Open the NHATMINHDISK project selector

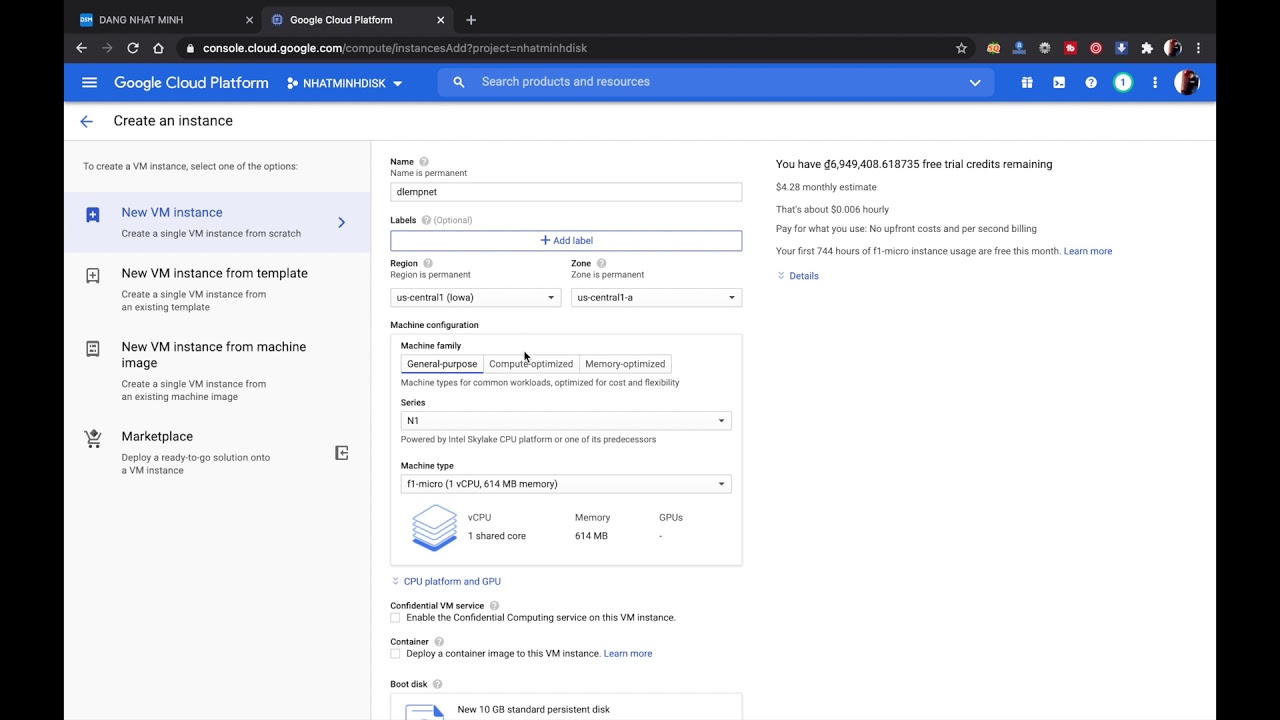344,83
